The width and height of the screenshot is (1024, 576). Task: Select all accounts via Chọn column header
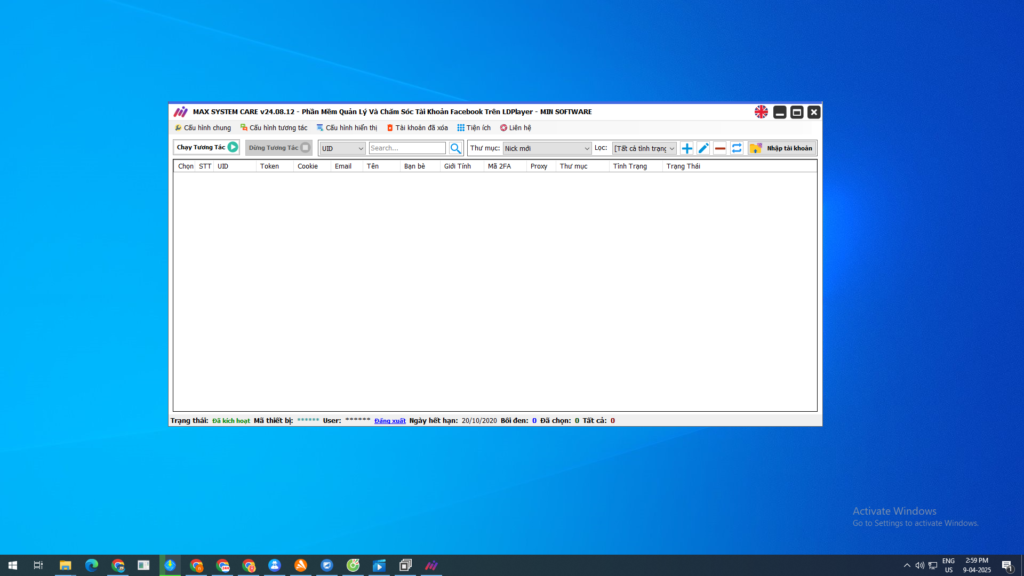pos(184,165)
